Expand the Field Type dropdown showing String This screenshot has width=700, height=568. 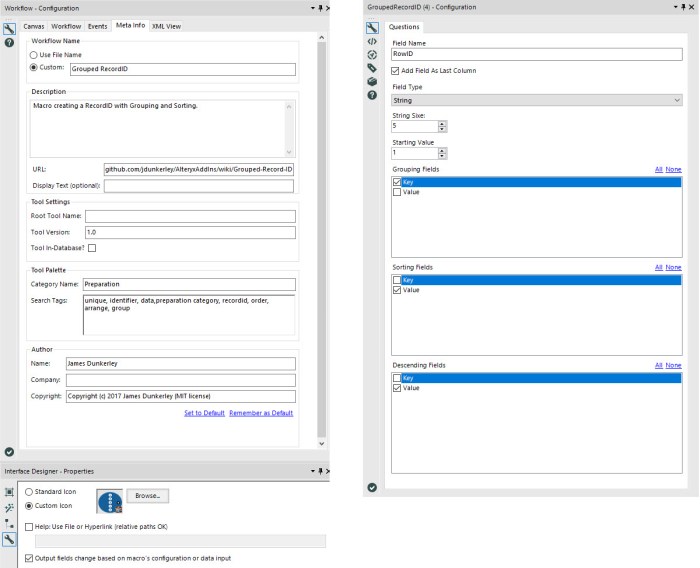pyautogui.click(x=537, y=100)
